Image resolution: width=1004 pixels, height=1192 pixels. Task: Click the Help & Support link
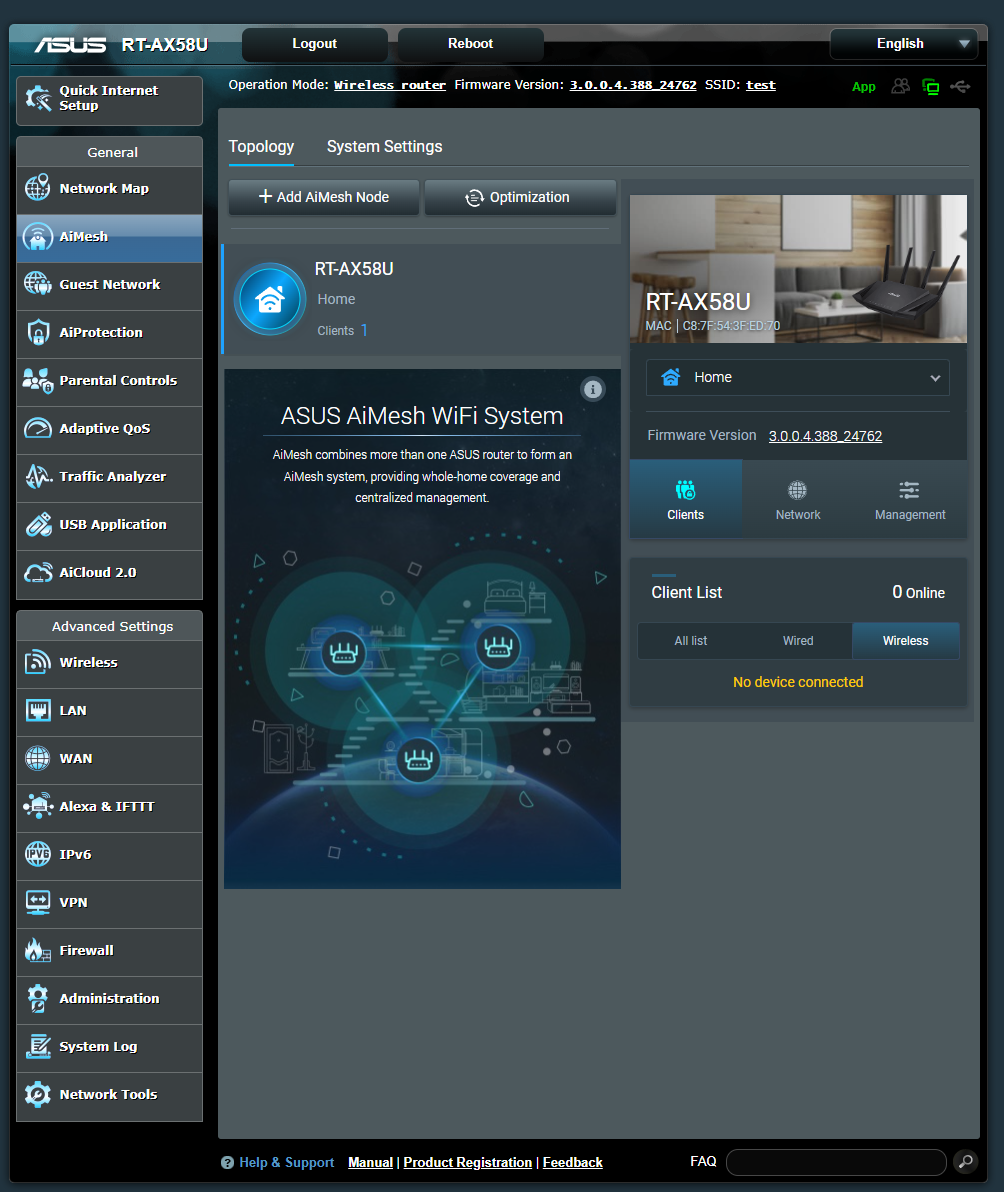coord(287,1162)
